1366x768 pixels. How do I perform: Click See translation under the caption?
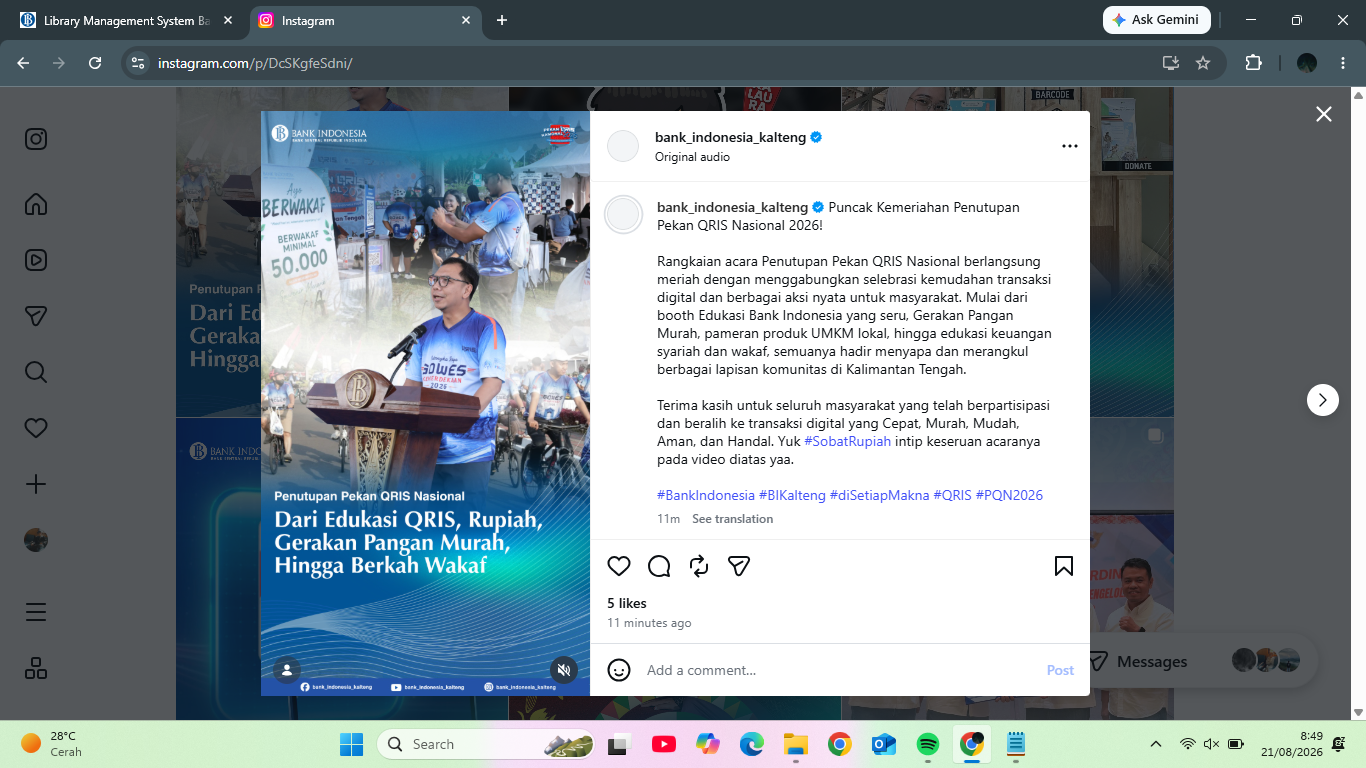(x=732, y=519)
